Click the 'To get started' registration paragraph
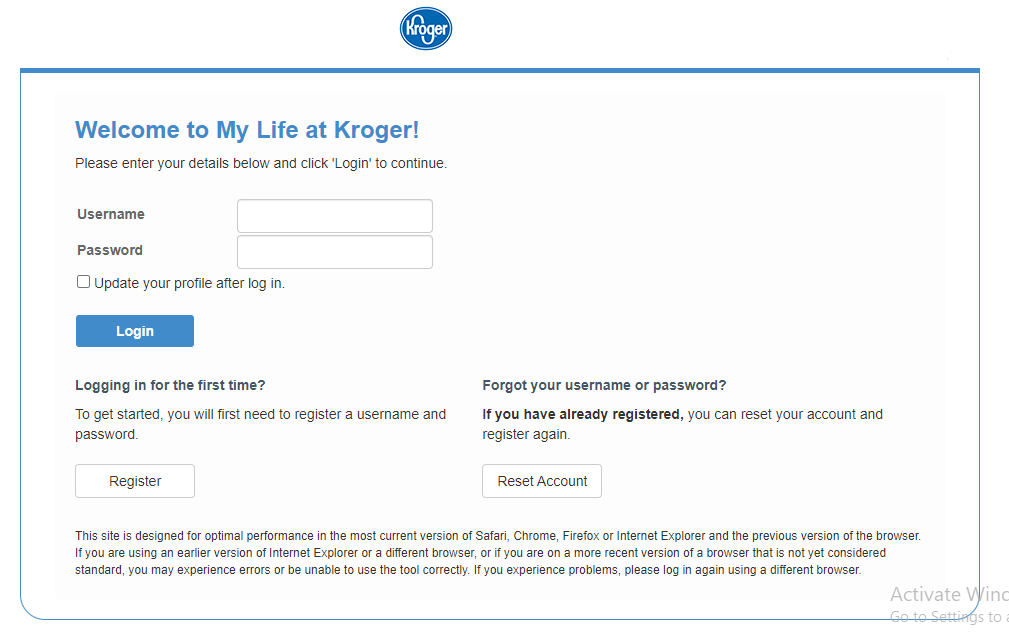Viewport: 1009px width, 635px height. point(260,424)
